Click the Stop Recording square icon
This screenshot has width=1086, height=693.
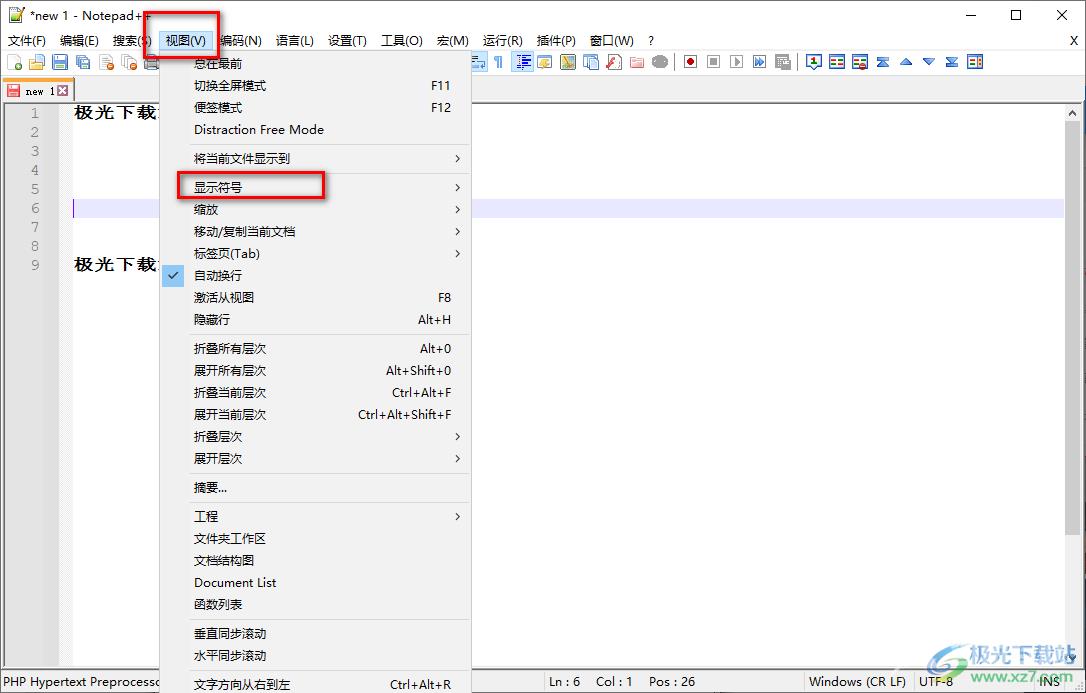(x=713, y=62)
